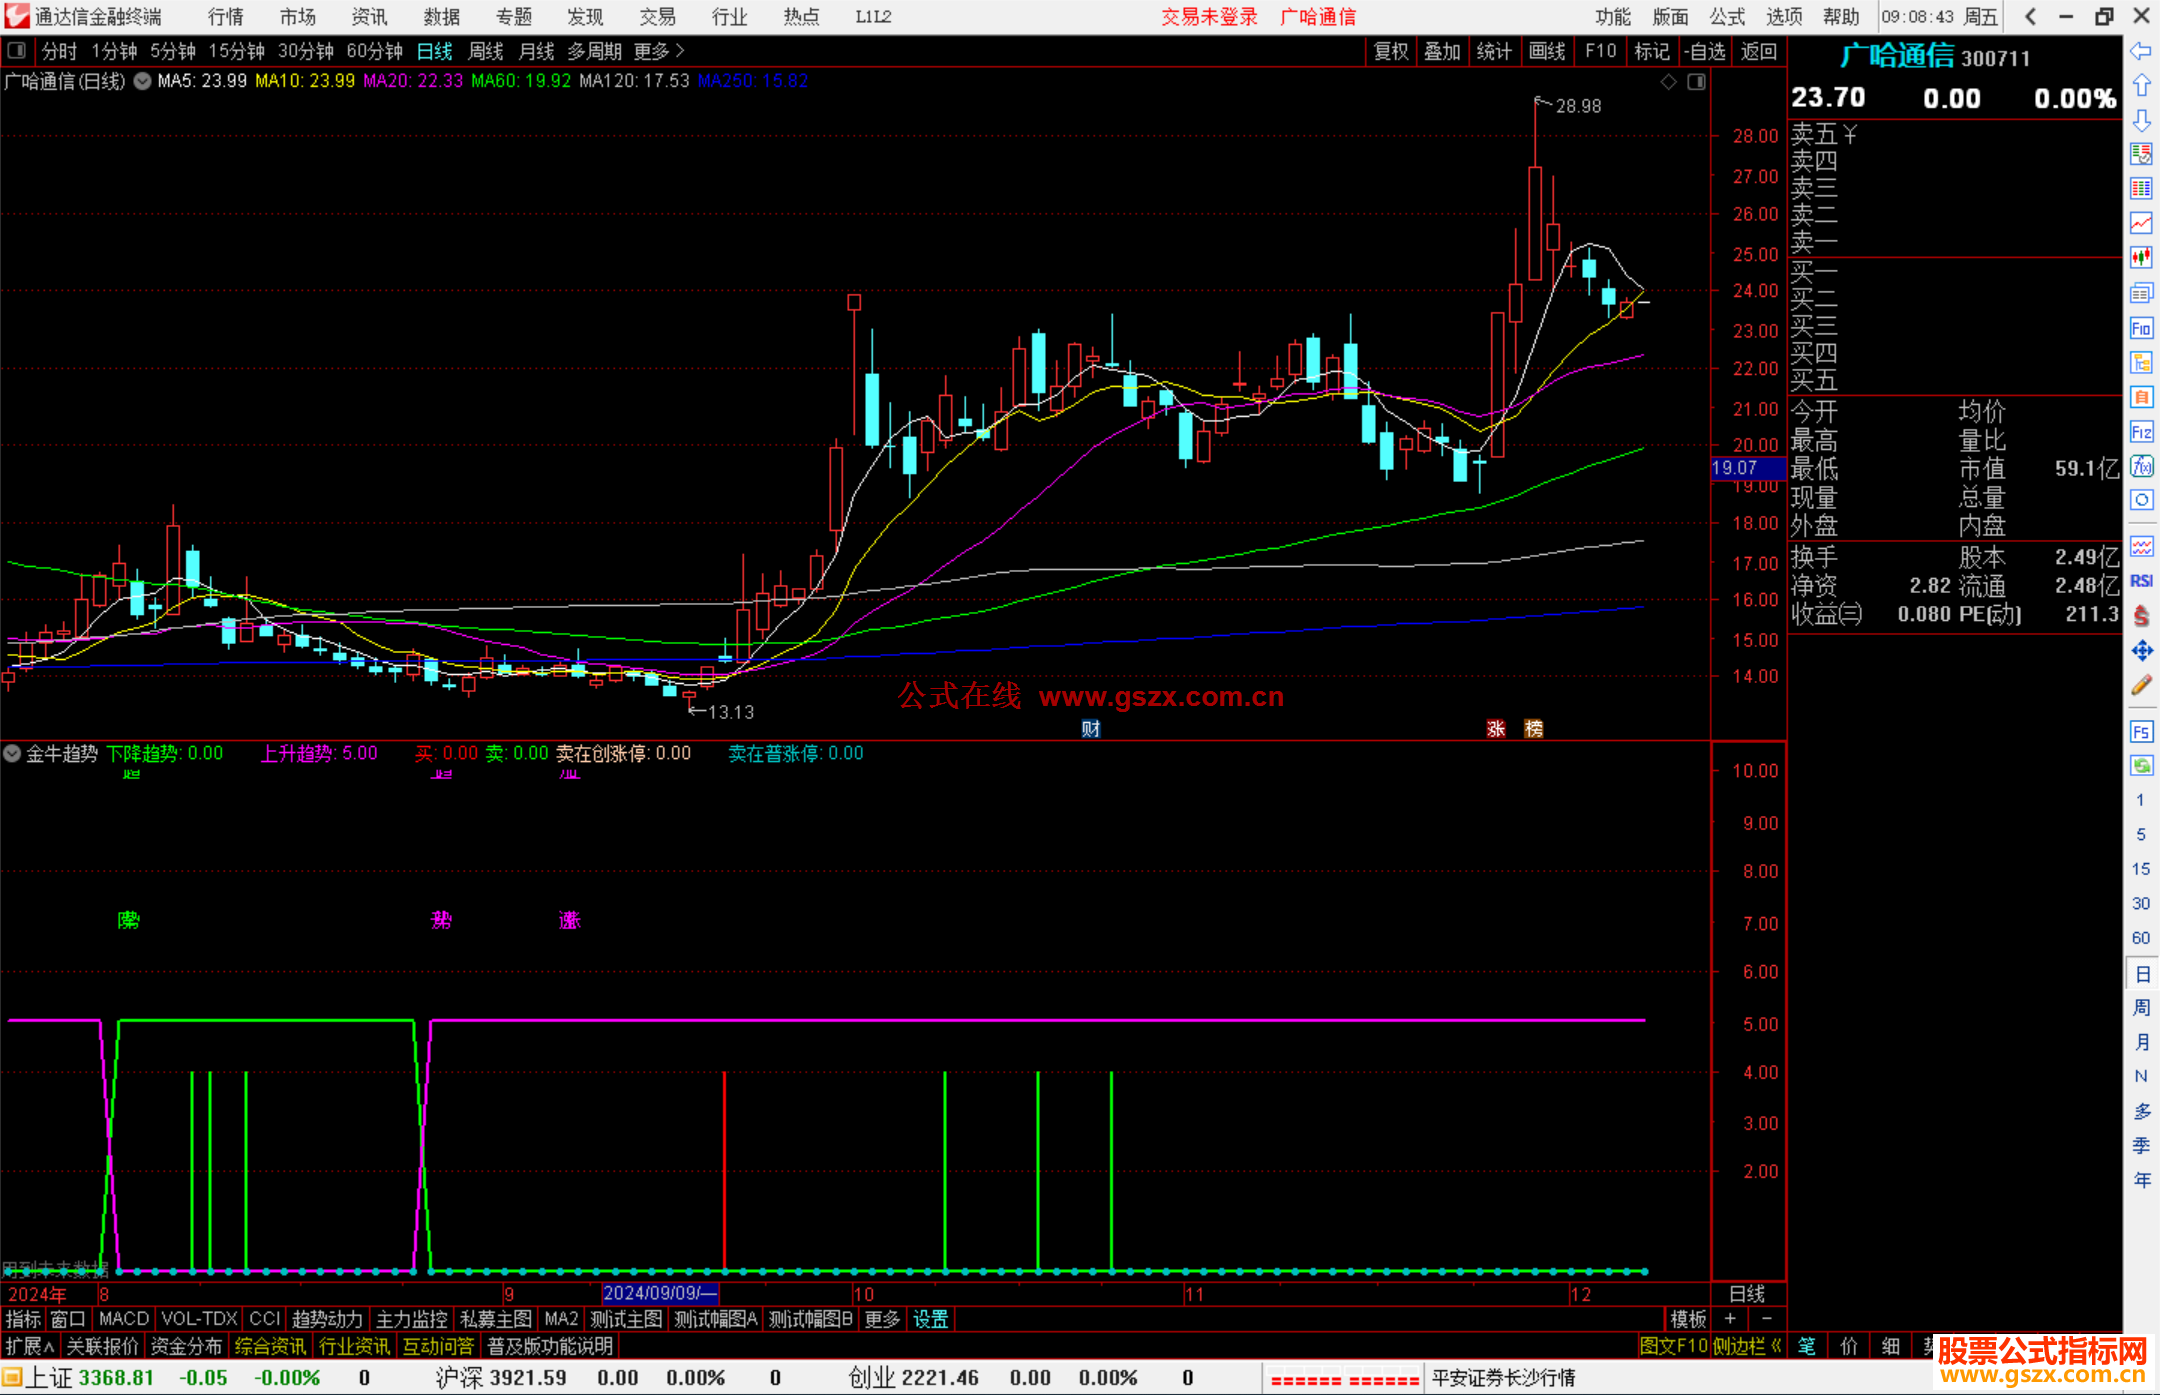Click the 2024/09/09 date marker on time axis
Screen dimensions: 2160x1395
[x=660, y=1294]
